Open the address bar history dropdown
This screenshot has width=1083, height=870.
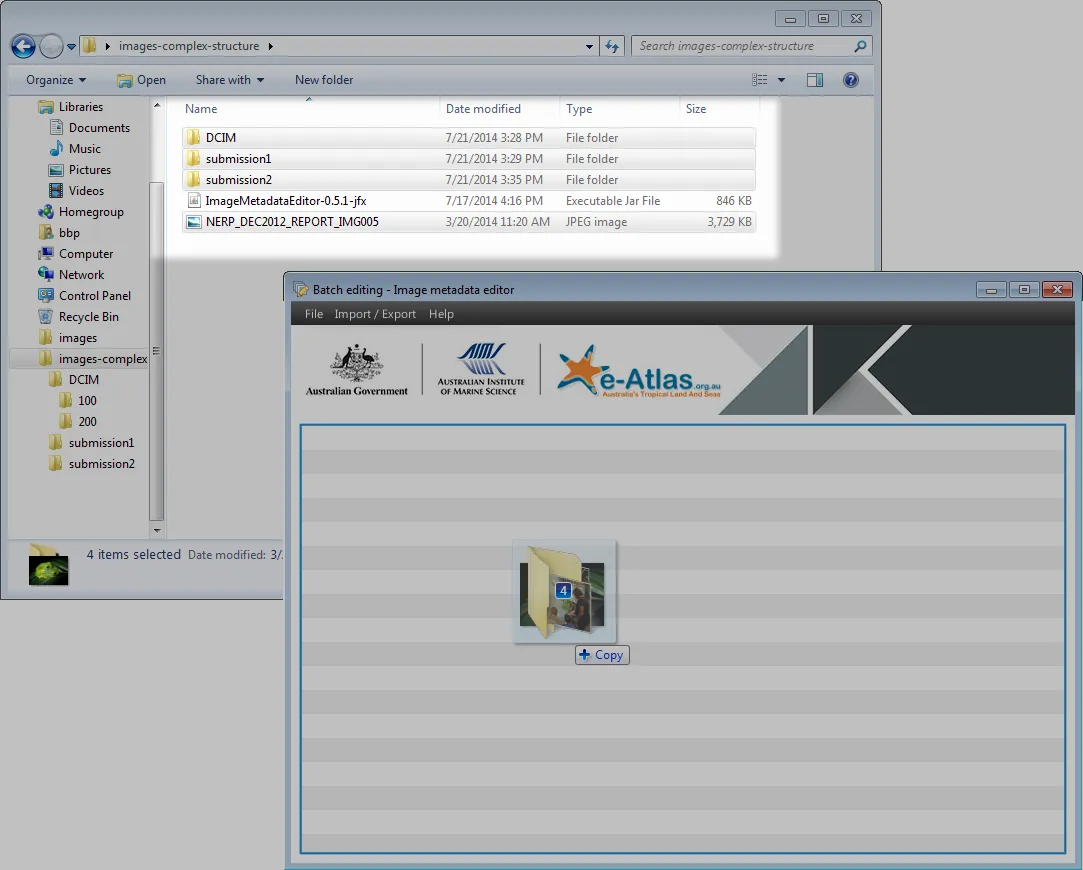click(x=589, y=46)
